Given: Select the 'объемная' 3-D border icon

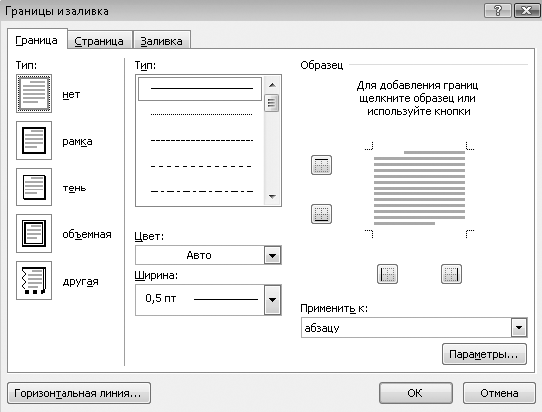Looking at the screenshot, I should 34,234.
